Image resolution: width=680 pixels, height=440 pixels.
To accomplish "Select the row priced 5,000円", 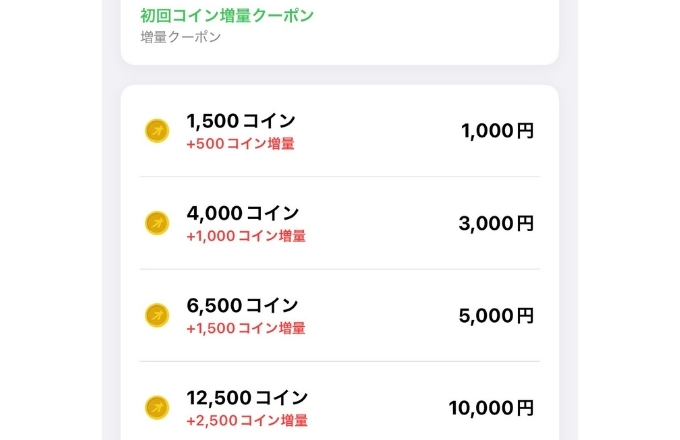I will click(340, 315).
